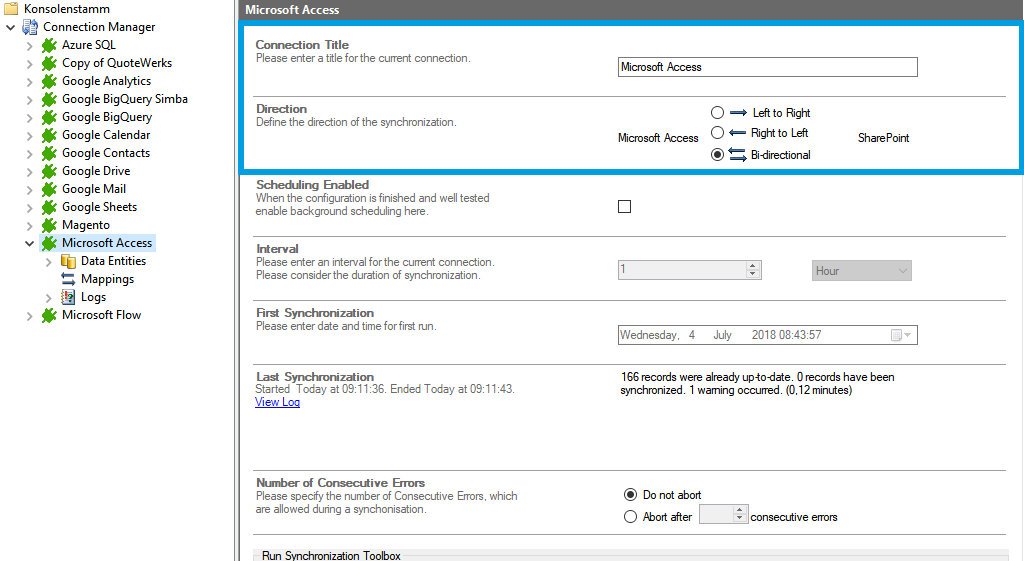Screen dimensions: 1024x561
Task: Select Right to Left direction
Action: [x=717, y=133]
